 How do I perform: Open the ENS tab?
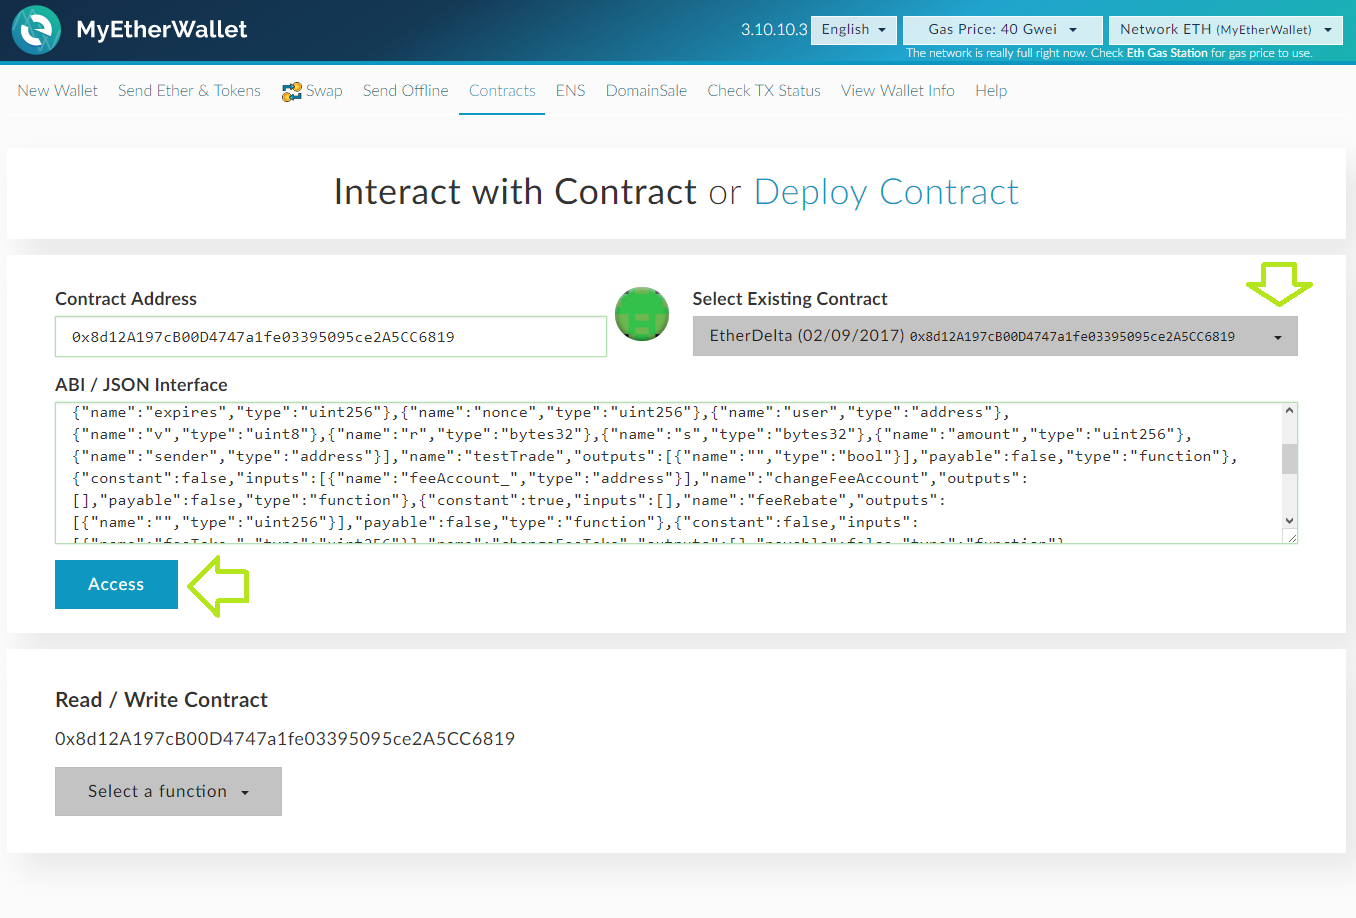[x=570, y=91]
